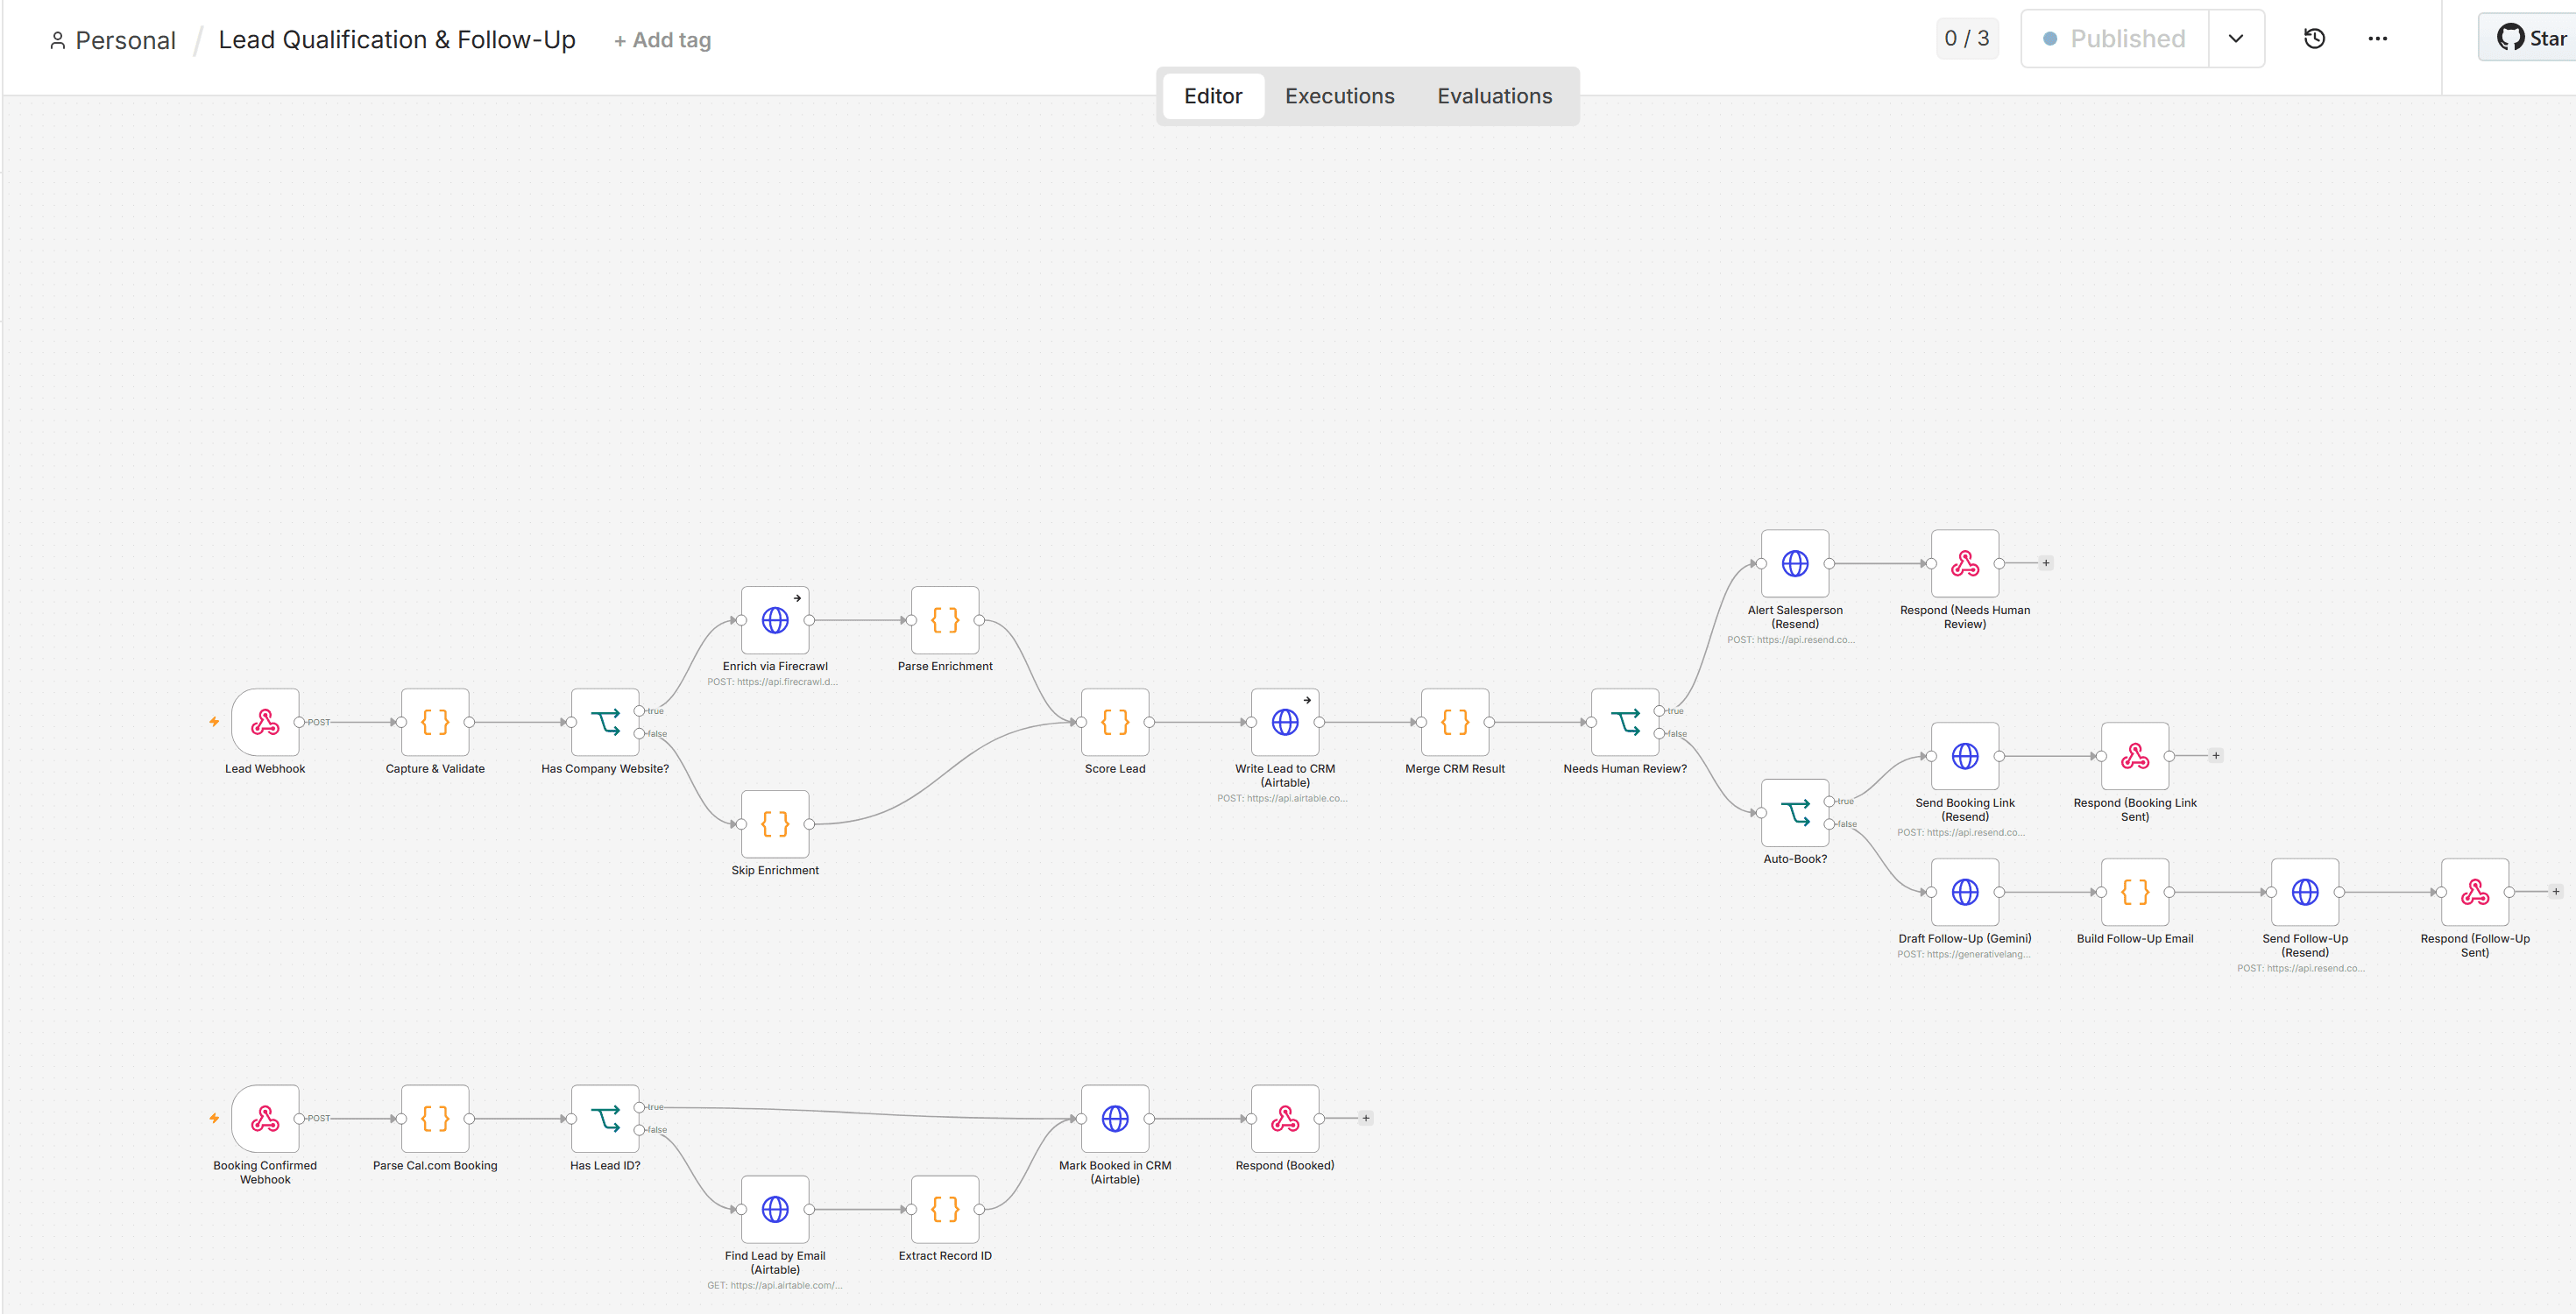The image size is (2576, 1314).
Task: Click the Has Lead ID? if node
Action: (x=605, y=1118)
